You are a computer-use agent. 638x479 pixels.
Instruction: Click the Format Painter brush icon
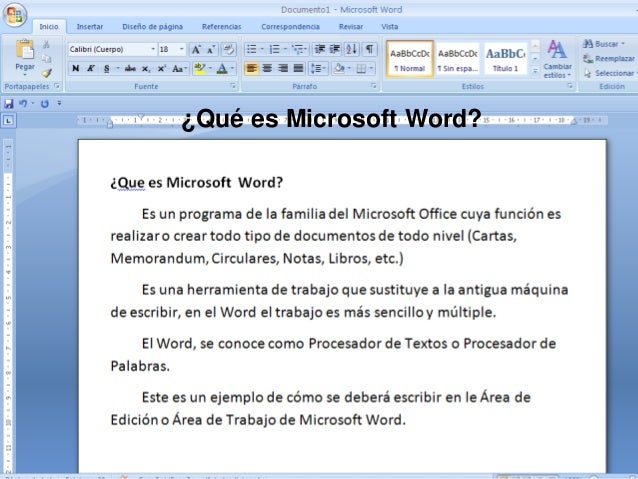(46, 73)
